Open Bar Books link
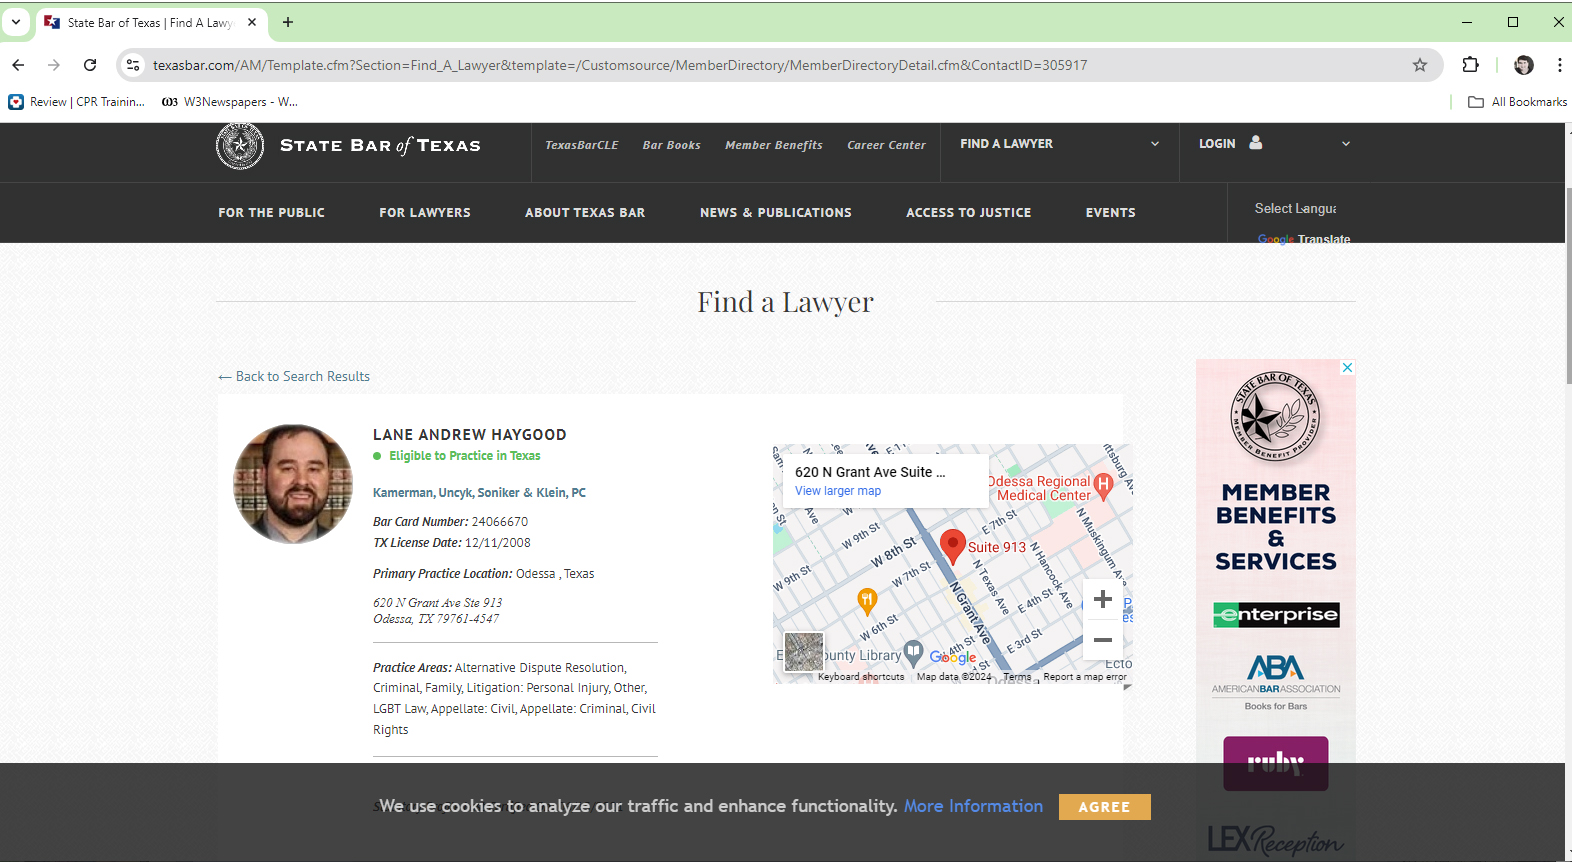 pyautogui.click(x=672, y=145)
